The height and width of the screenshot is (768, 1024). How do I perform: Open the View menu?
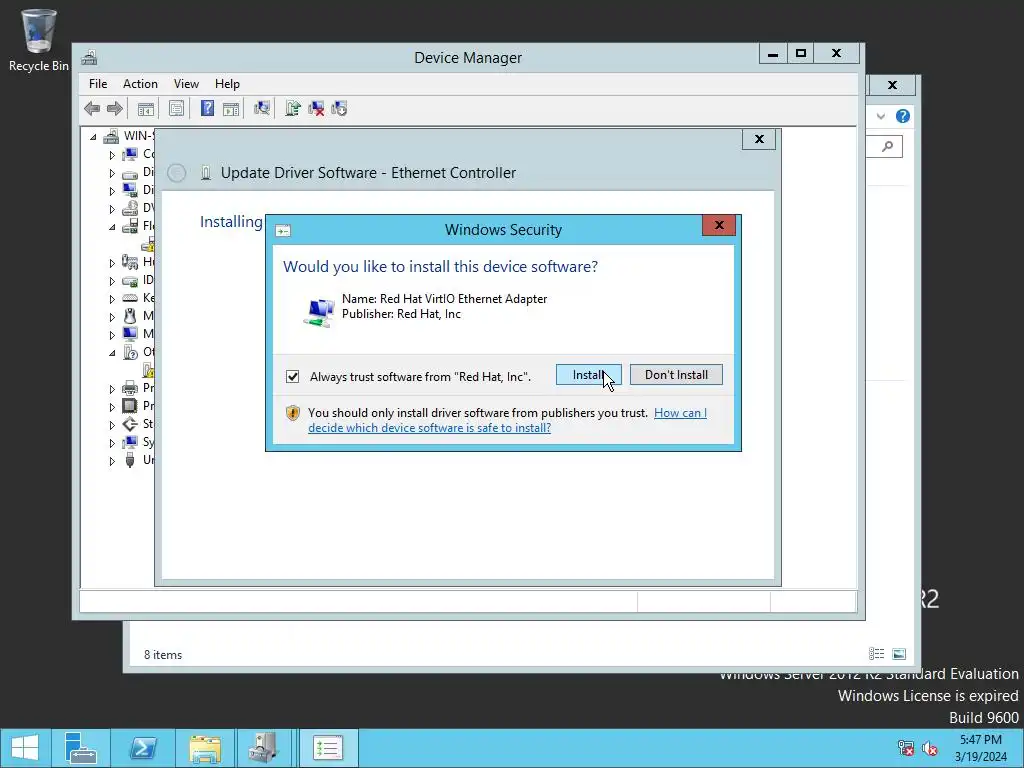186,84
